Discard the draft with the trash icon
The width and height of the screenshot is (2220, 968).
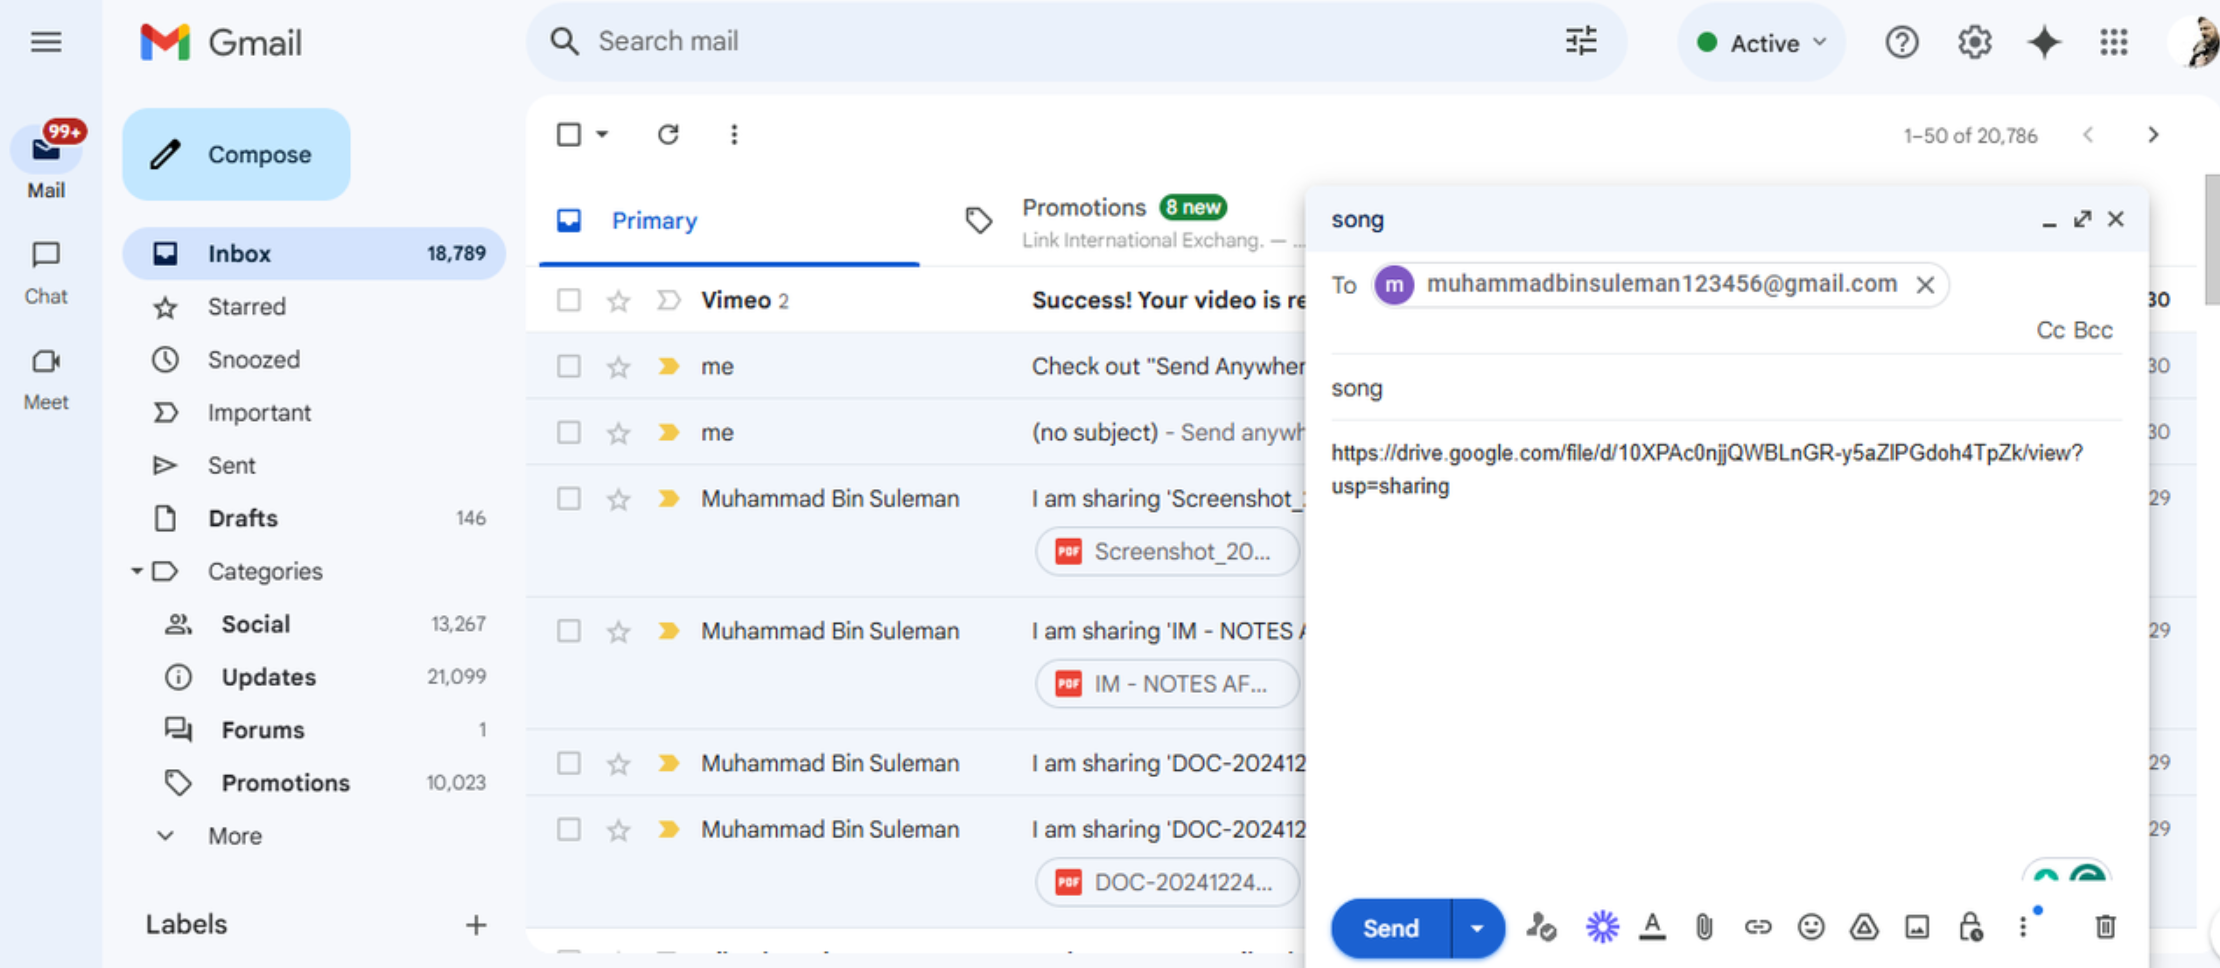coord(2105,927)
